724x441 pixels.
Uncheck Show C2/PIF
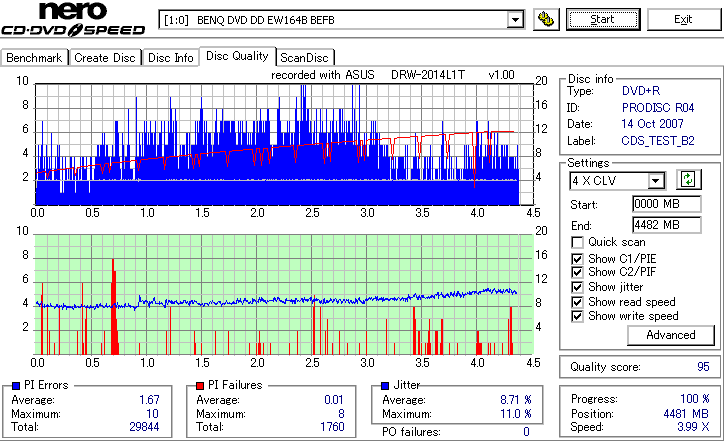(577, 272)
